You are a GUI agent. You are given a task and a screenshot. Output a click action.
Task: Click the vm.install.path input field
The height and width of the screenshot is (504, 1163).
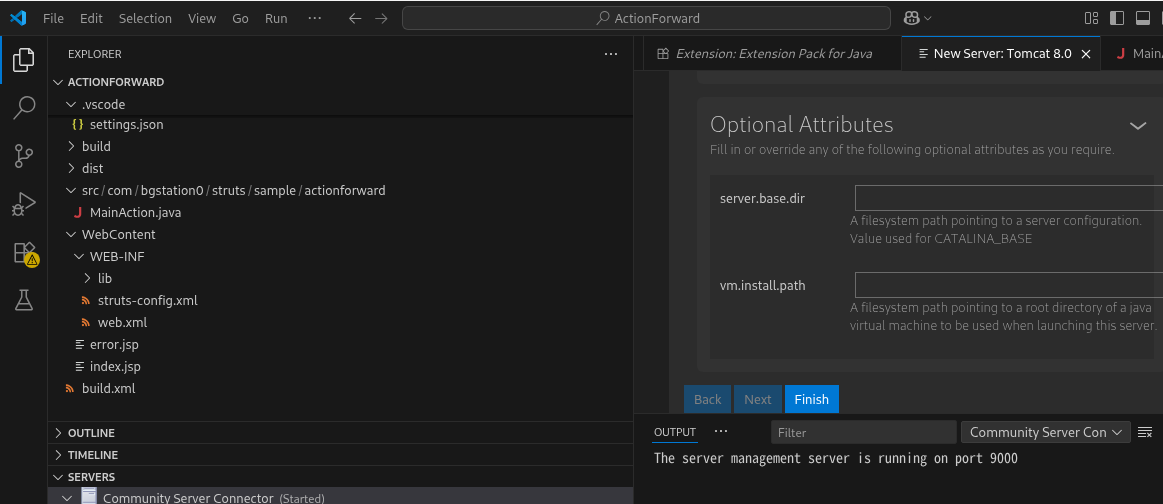coord(1009,285)
